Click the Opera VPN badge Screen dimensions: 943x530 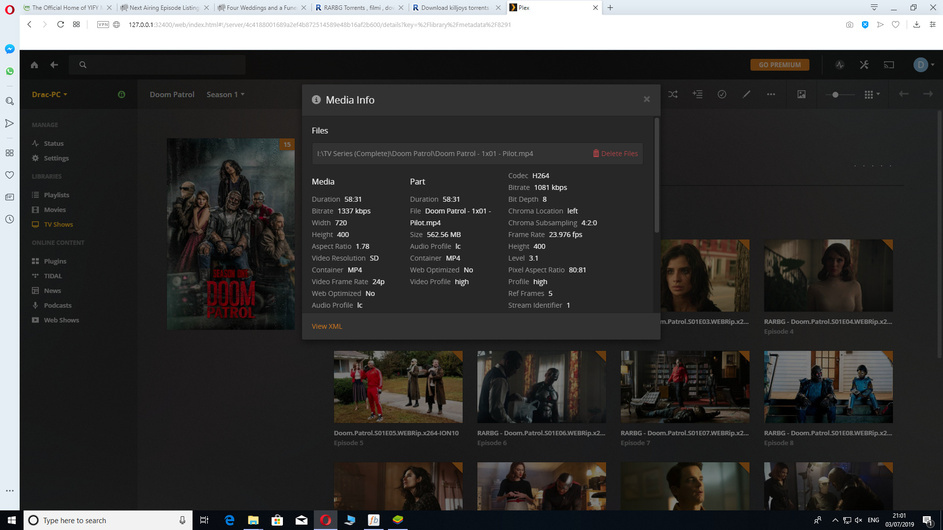coord(103,25)
